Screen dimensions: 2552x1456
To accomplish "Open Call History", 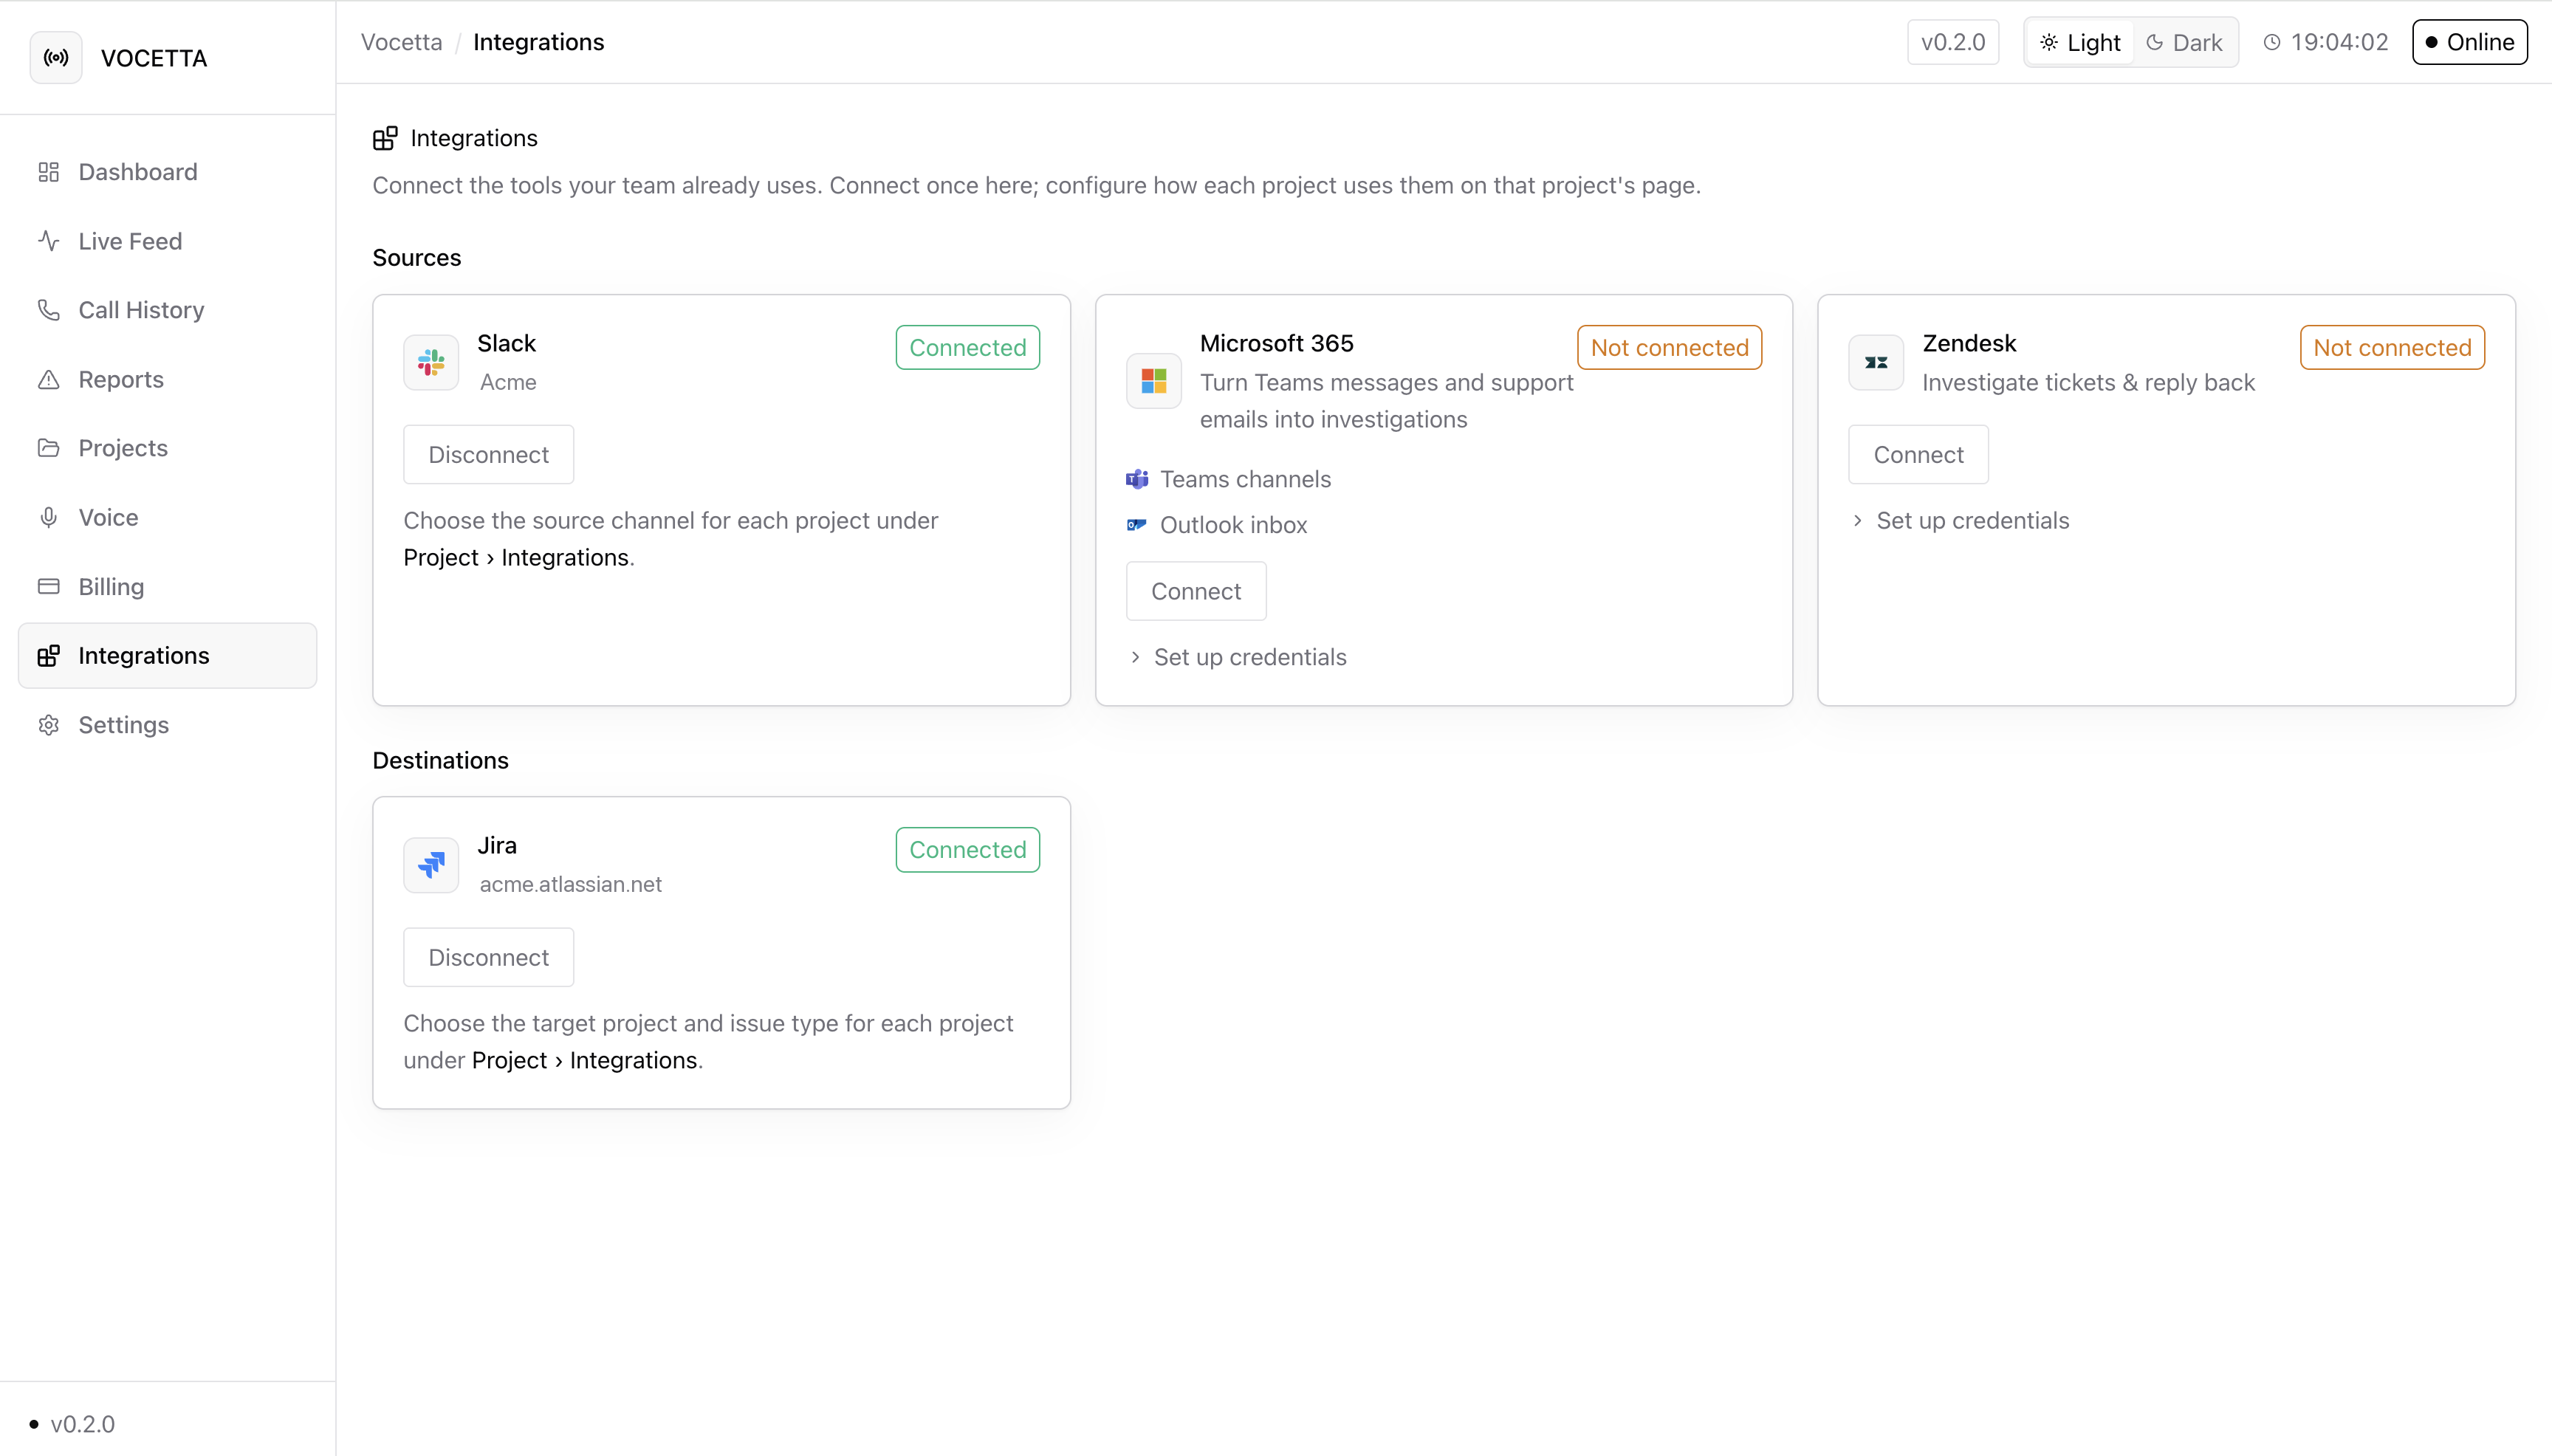I will coord(167,310).
